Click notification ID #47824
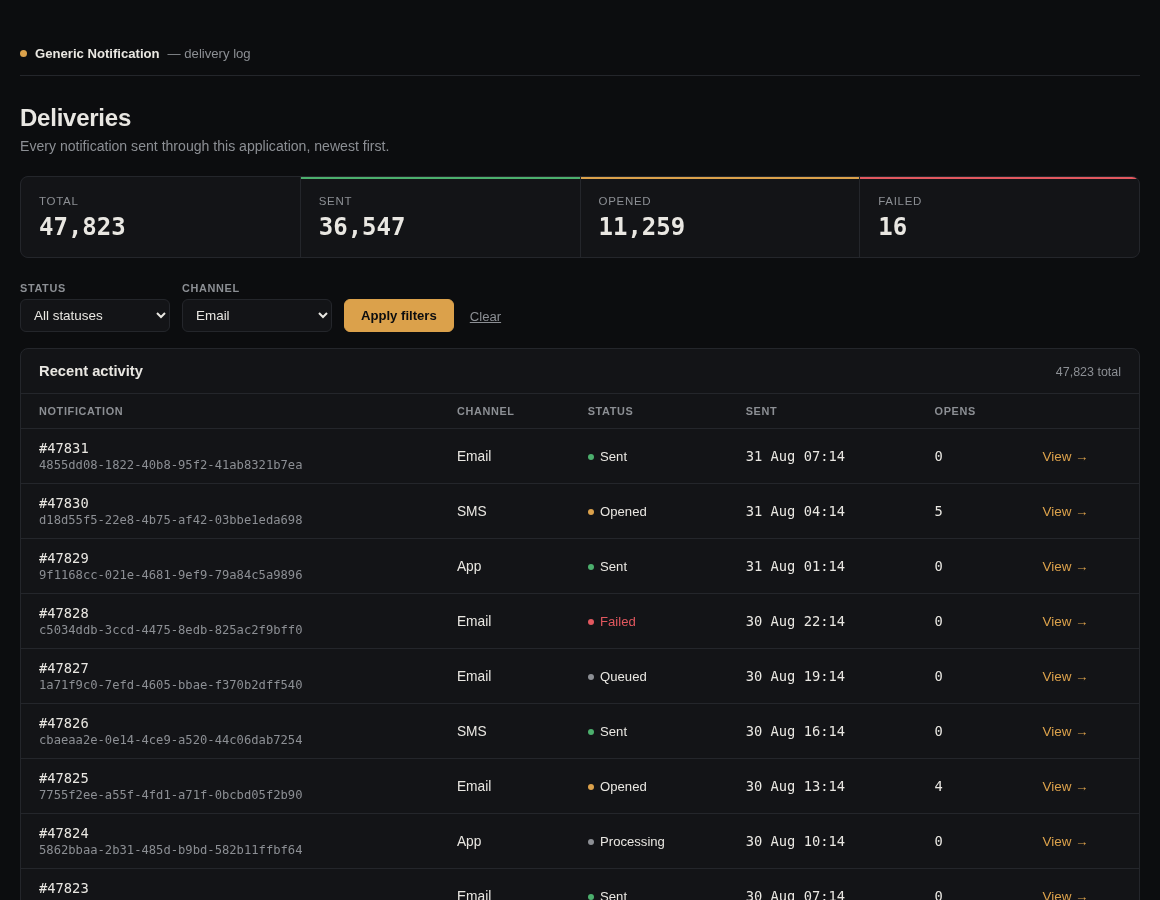This screenshot has height=900, width=1160. point(64,833)
